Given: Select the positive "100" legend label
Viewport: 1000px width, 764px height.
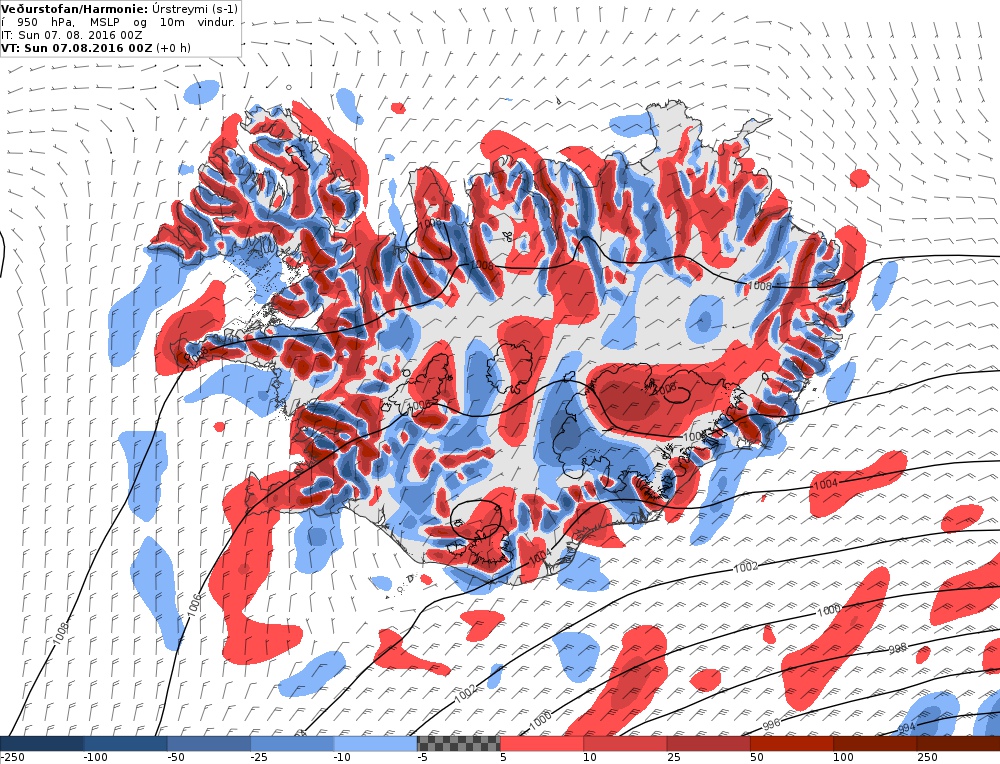Looking at the screenshot, I should pos(843,758).
